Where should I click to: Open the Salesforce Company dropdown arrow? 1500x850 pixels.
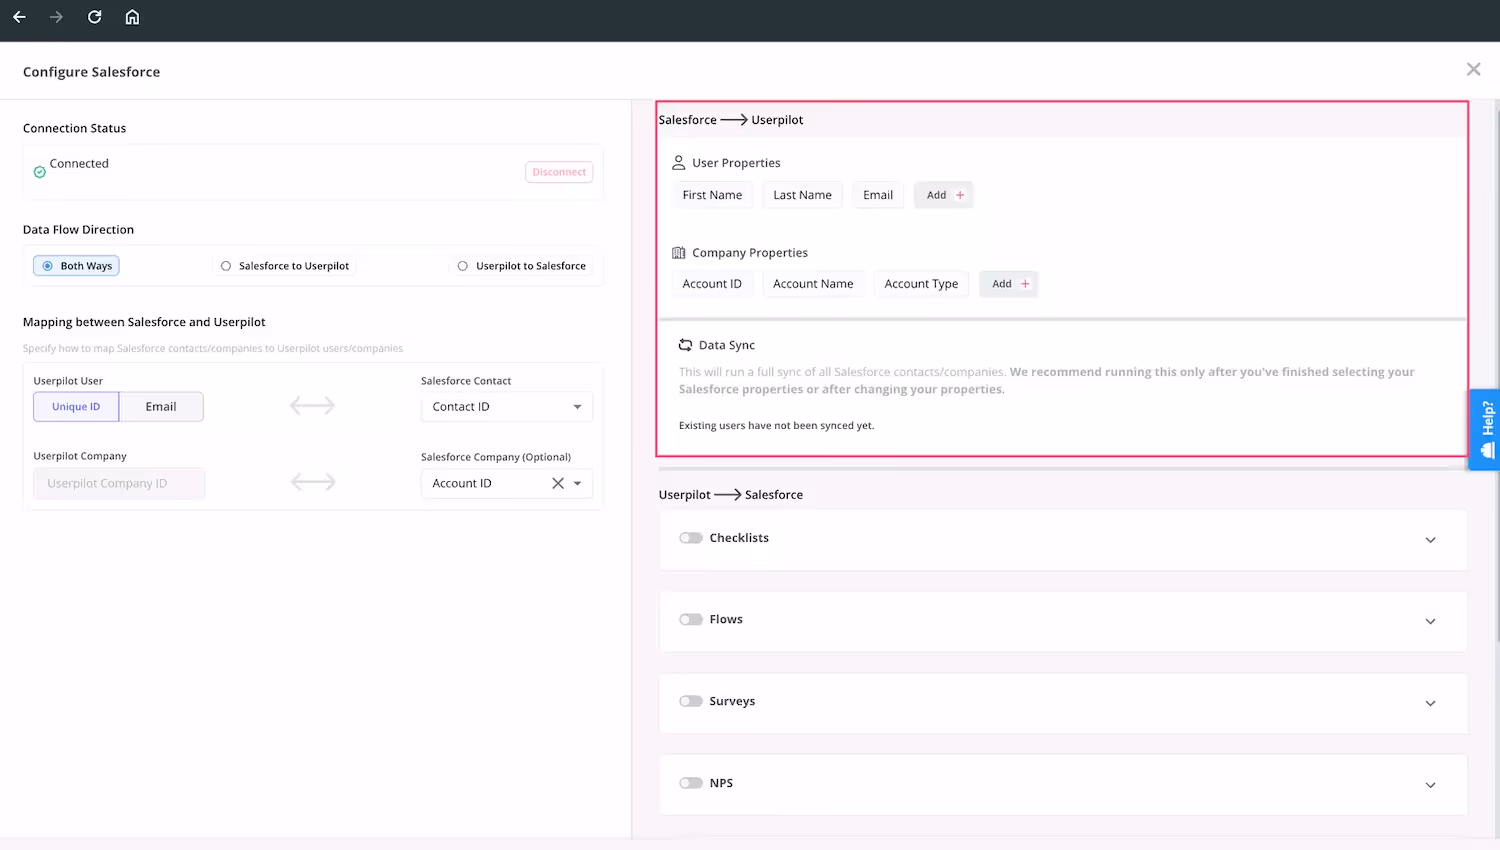[x=578, y=483]
